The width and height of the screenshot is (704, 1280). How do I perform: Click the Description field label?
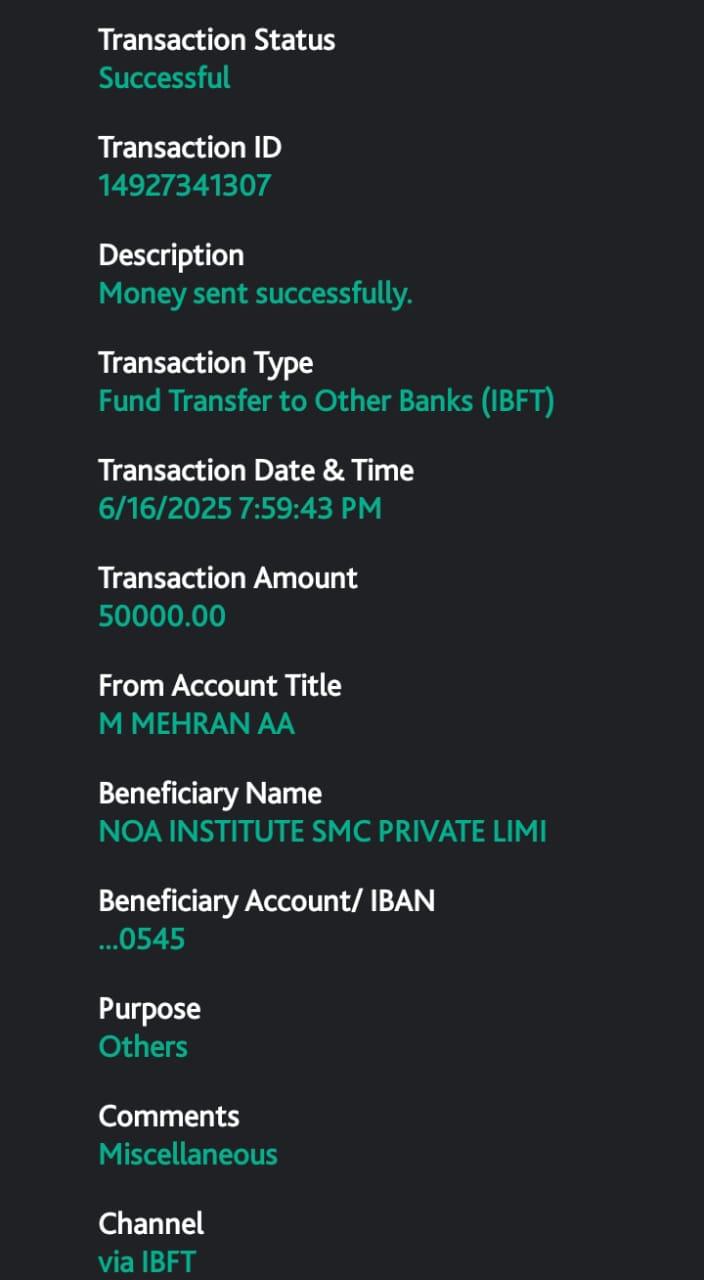coord(171,255)
